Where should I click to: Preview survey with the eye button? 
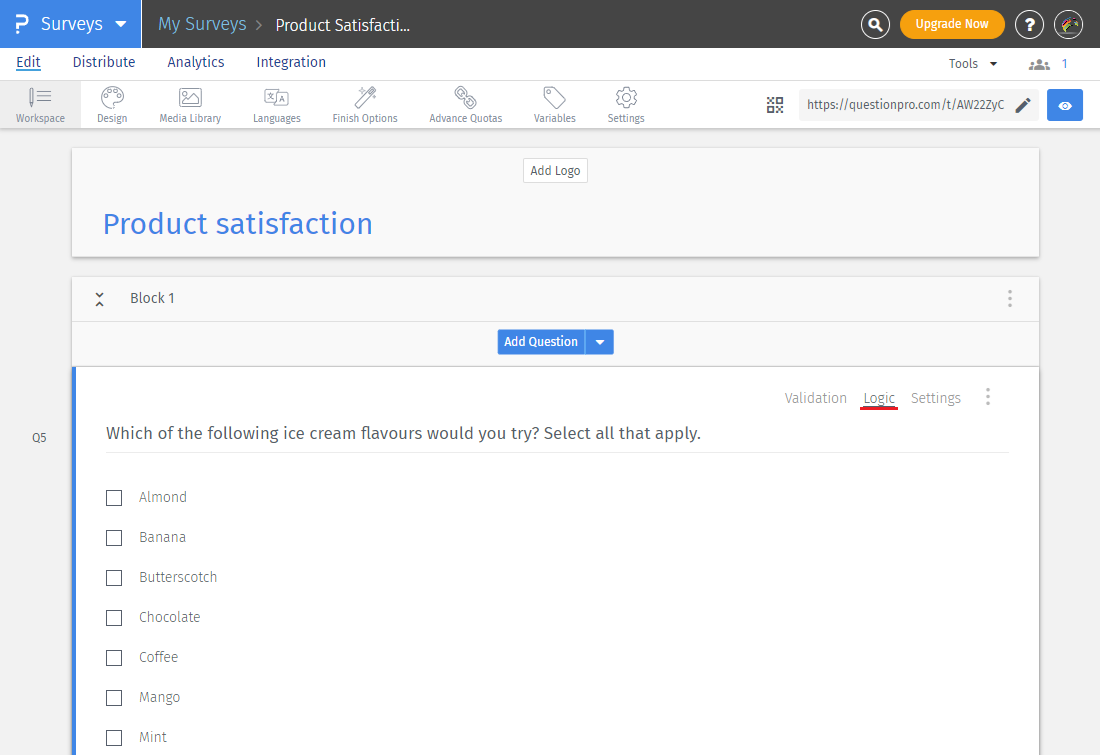(1065, 105)
